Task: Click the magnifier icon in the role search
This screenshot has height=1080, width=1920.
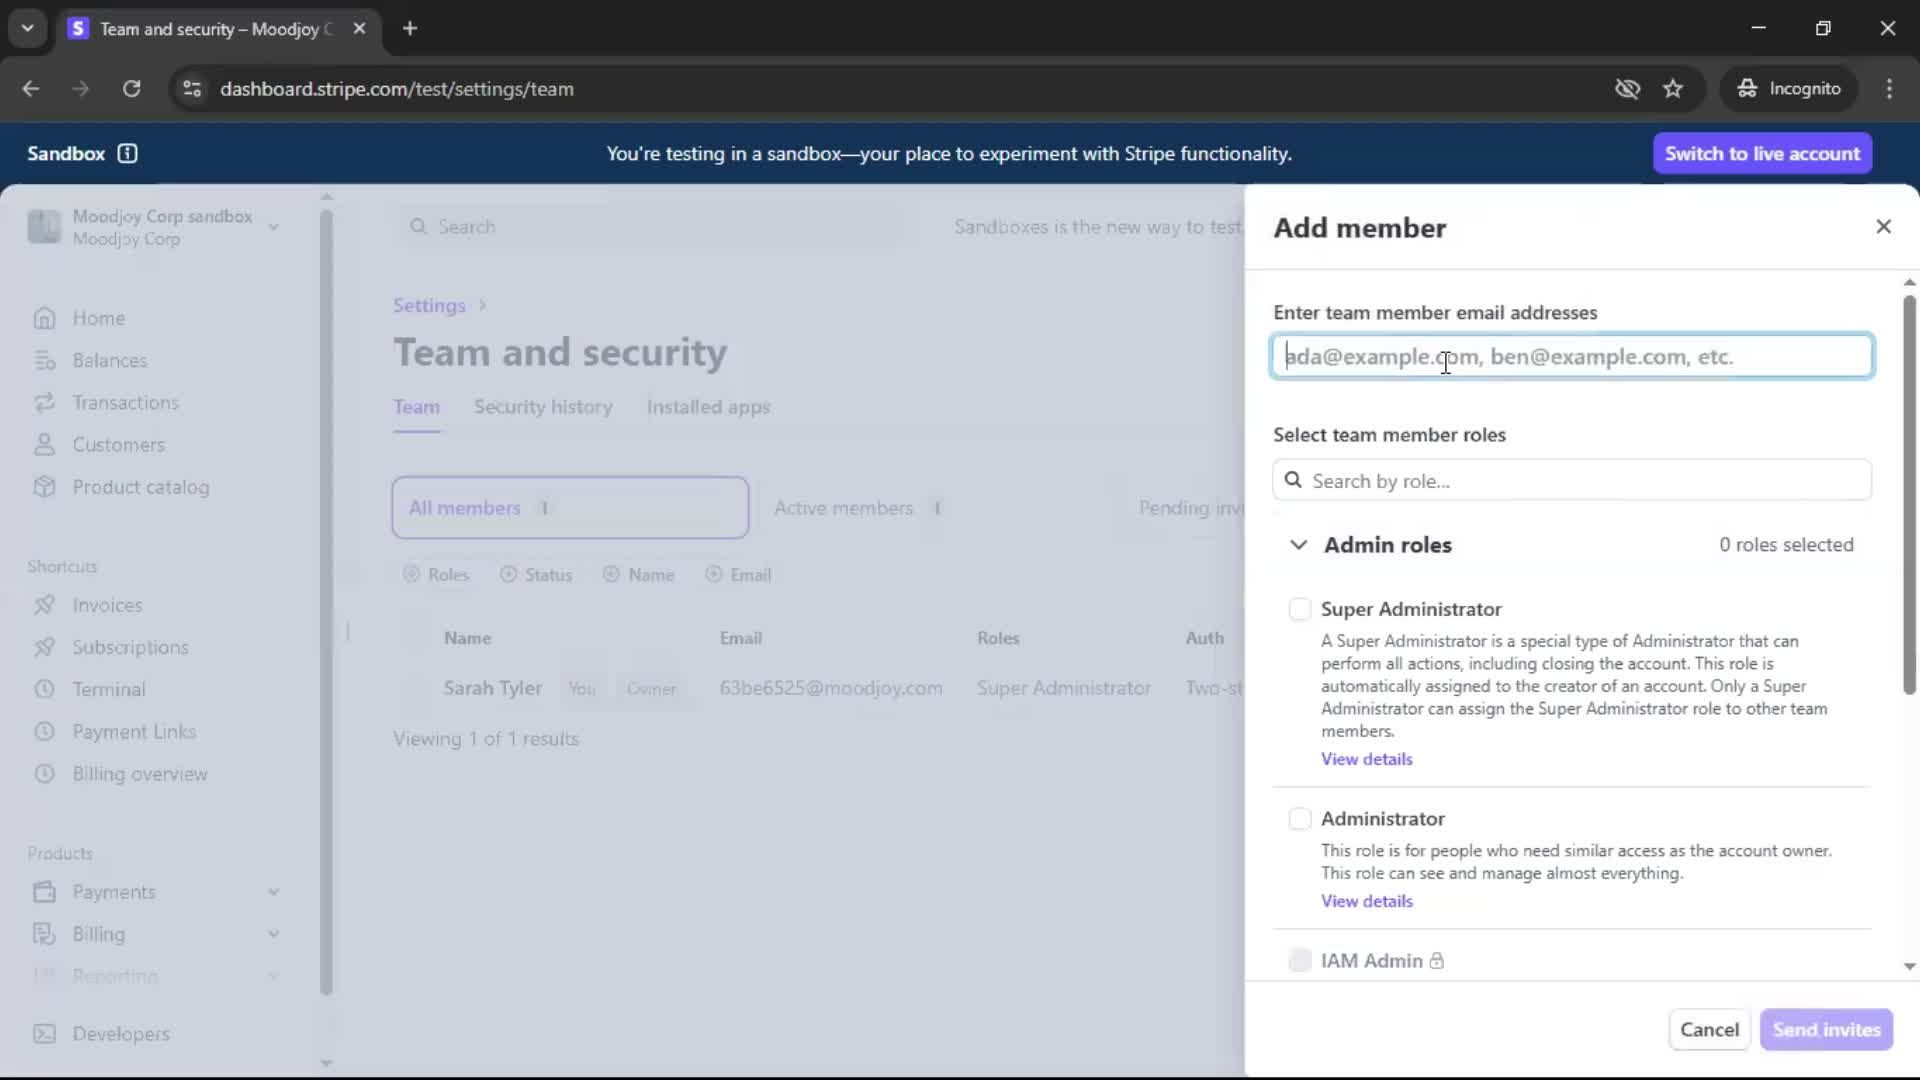Action: coord(1293,481)
